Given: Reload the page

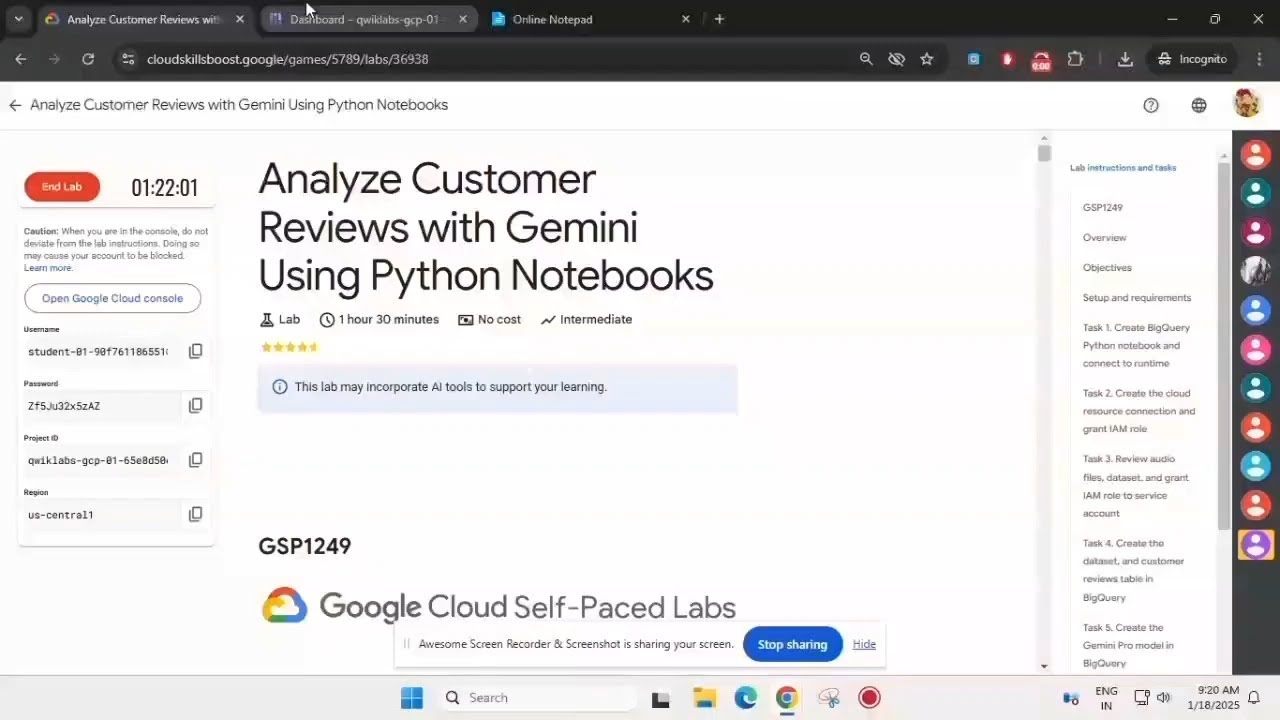Looking at the screenshot, I should (88, 59).
